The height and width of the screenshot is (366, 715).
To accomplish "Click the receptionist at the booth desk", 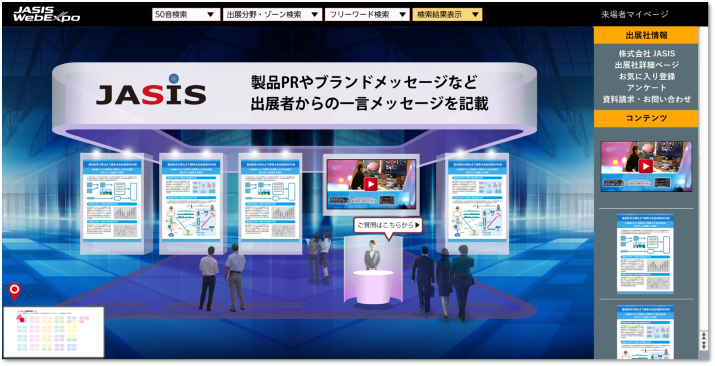I will 372,255.
